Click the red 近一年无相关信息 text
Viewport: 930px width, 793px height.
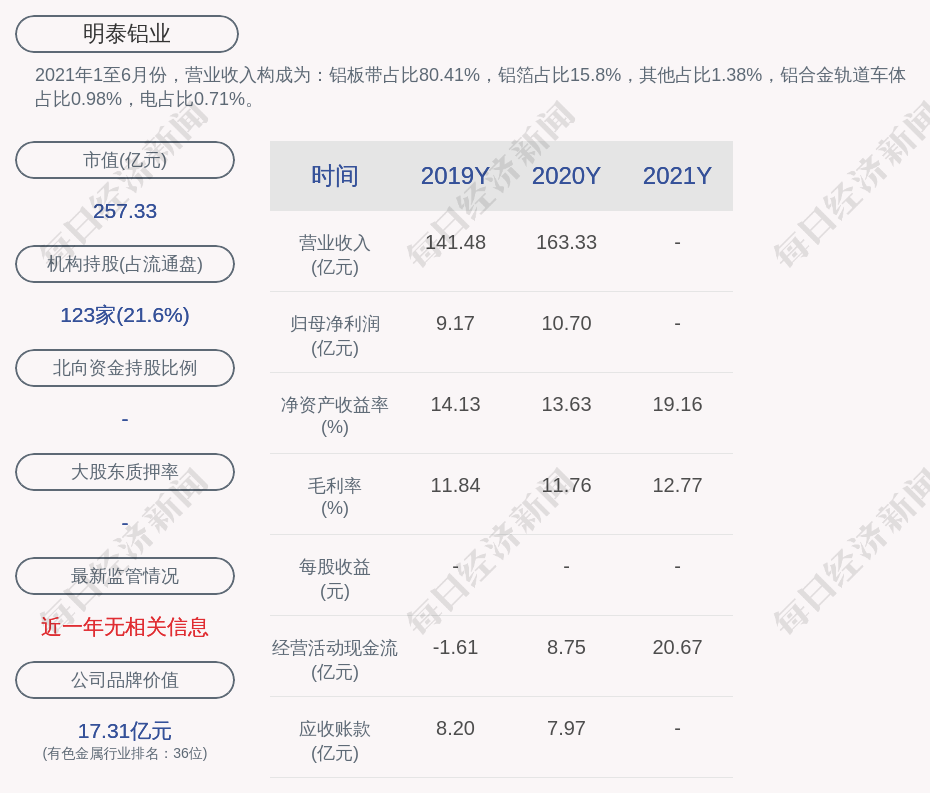click(x=125, y=627)
